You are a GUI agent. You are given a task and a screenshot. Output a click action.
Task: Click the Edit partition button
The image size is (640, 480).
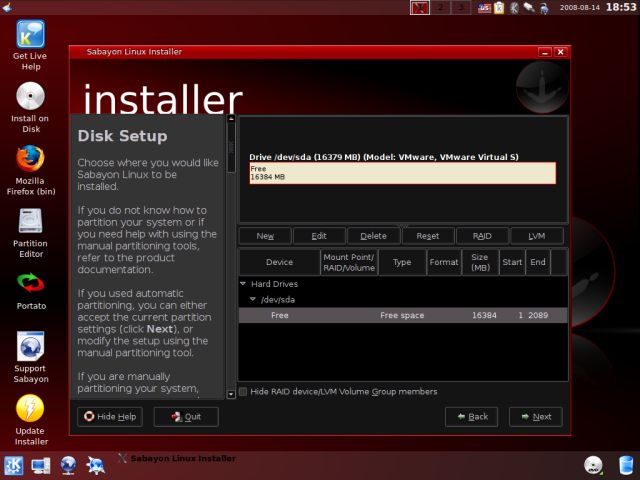click(x=319, y=236)
